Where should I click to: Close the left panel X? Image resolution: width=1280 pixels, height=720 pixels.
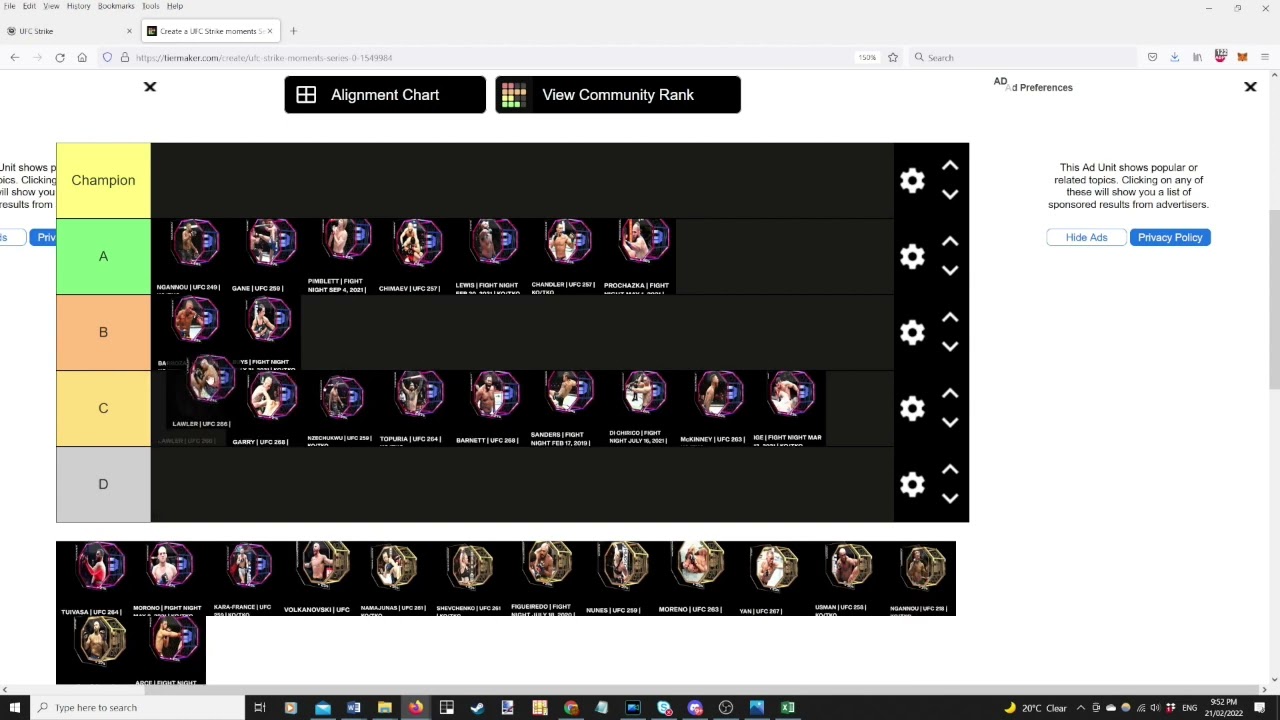click(x=150, y=87)
